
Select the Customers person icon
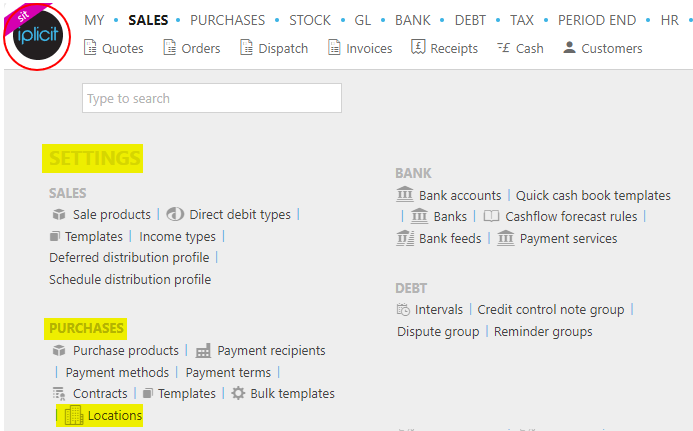[570, 47]
